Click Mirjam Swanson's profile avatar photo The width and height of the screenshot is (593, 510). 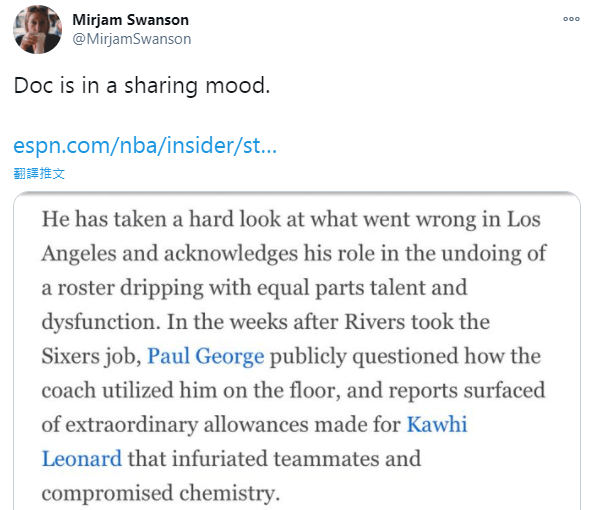coord(37,29)
